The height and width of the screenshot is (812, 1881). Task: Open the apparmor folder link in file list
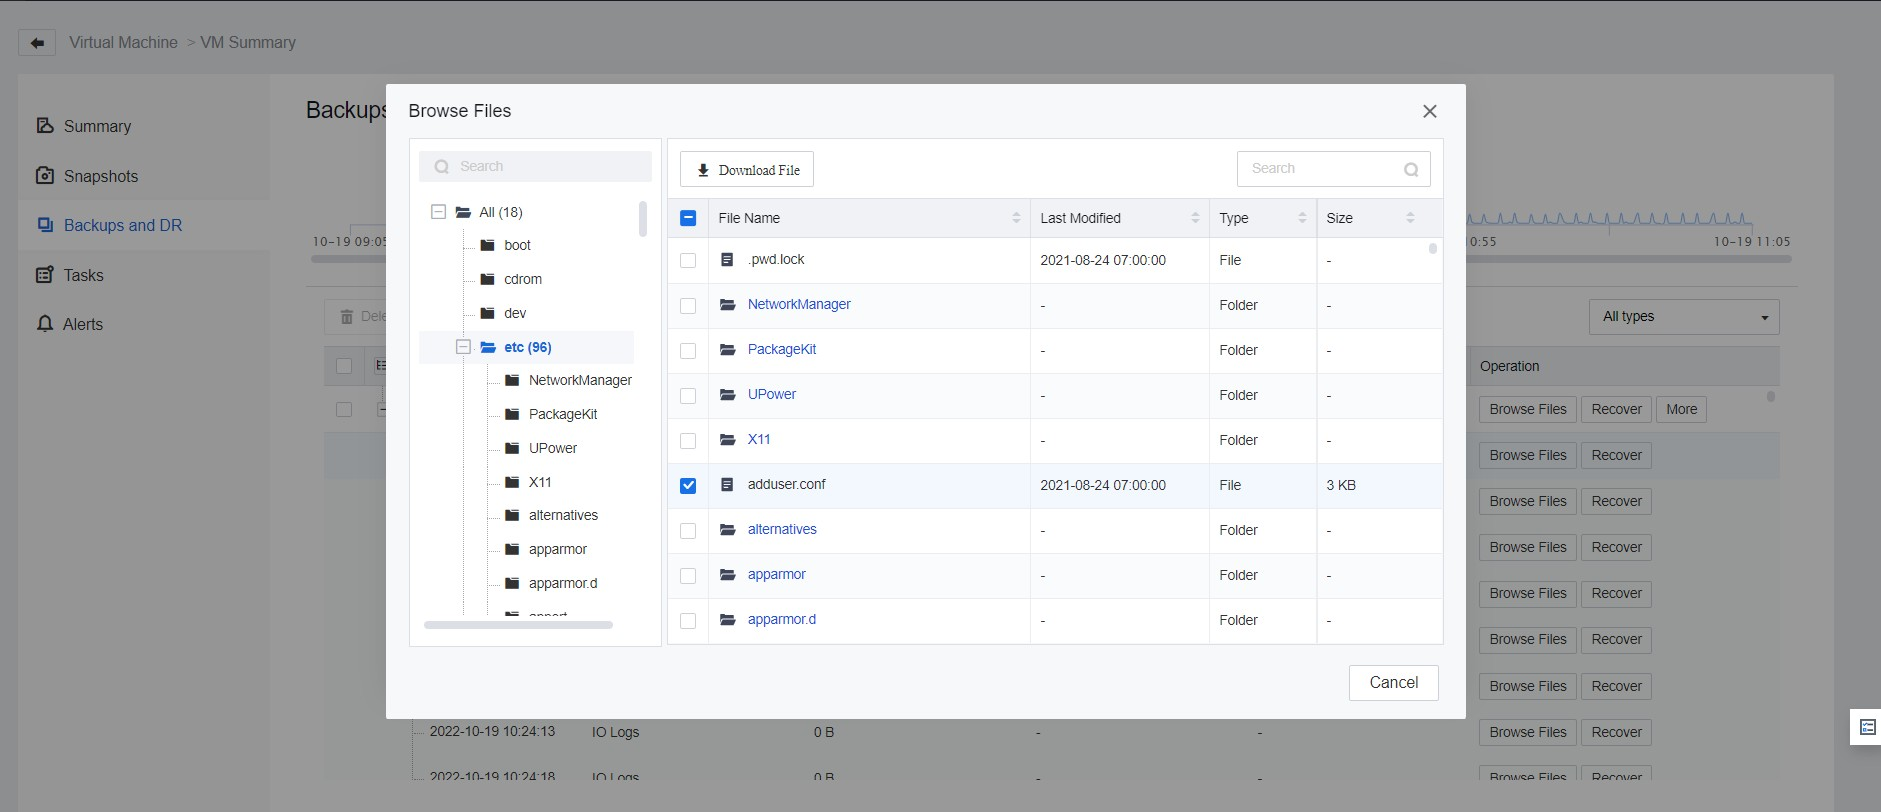click(x=776, y=574)
